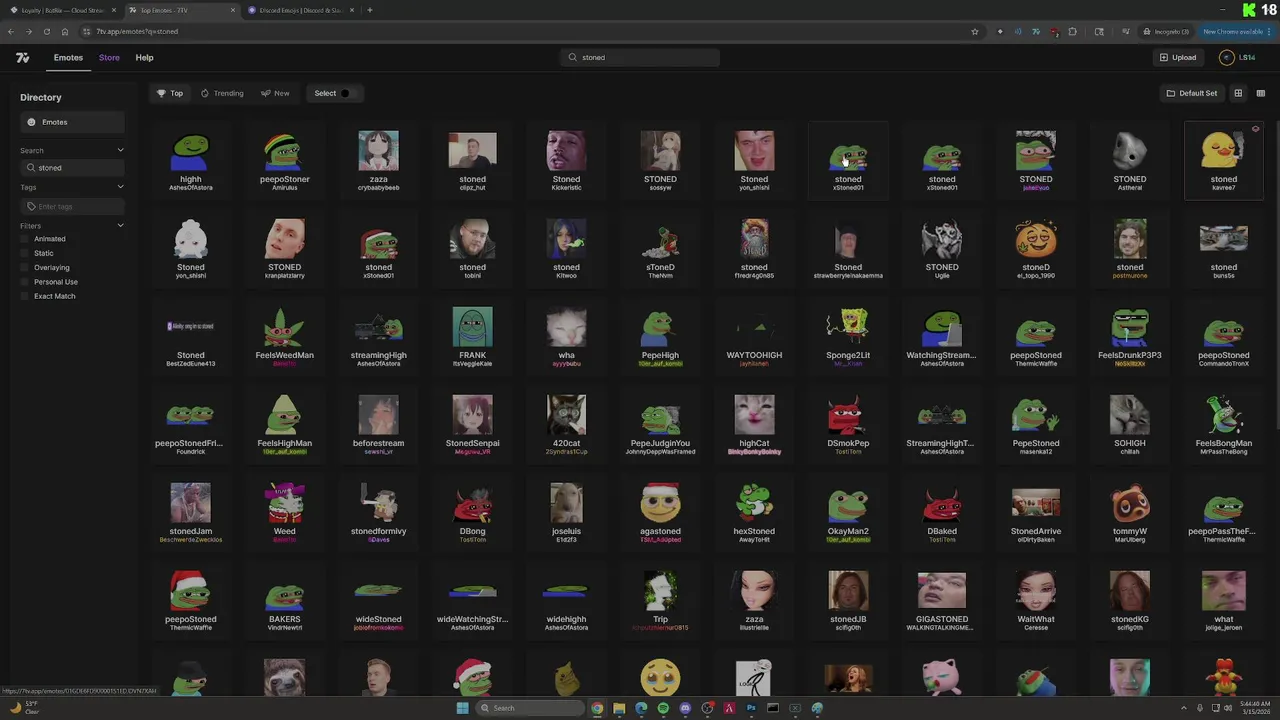
Task: Open the WAYTOOHIGH emote
Action: [754, 336]
